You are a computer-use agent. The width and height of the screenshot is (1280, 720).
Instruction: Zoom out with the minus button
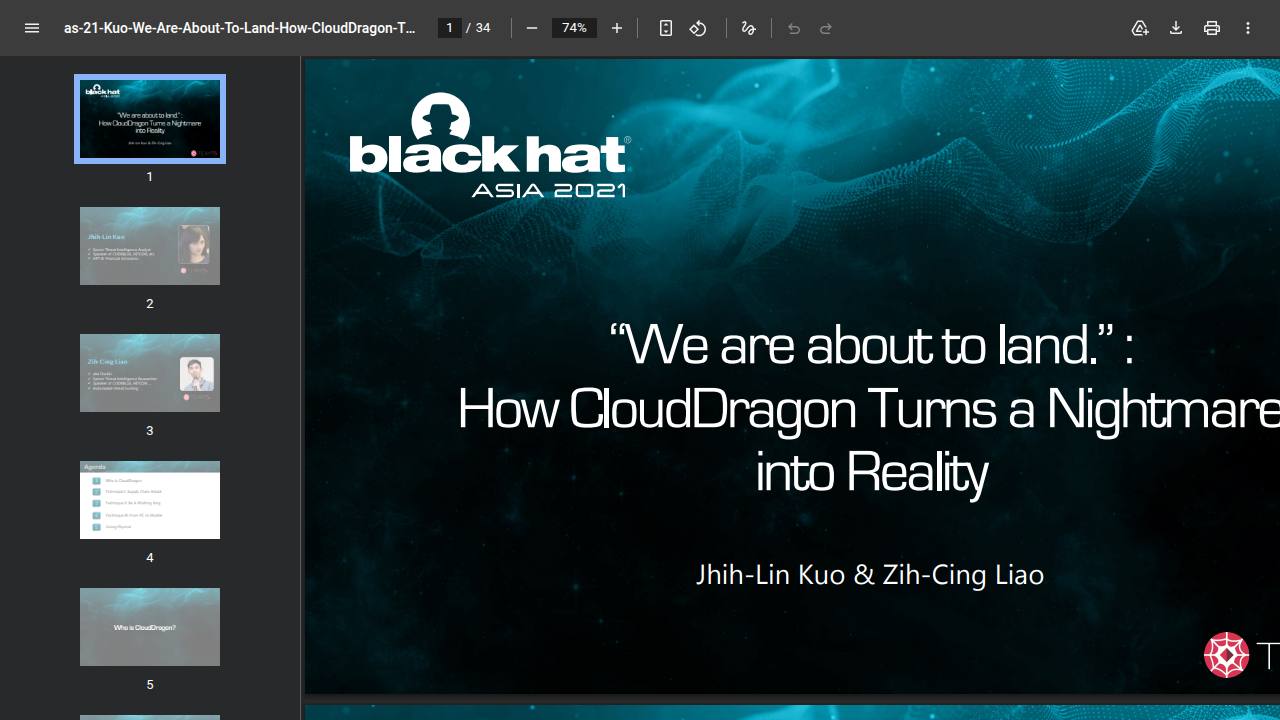[532, 28]
